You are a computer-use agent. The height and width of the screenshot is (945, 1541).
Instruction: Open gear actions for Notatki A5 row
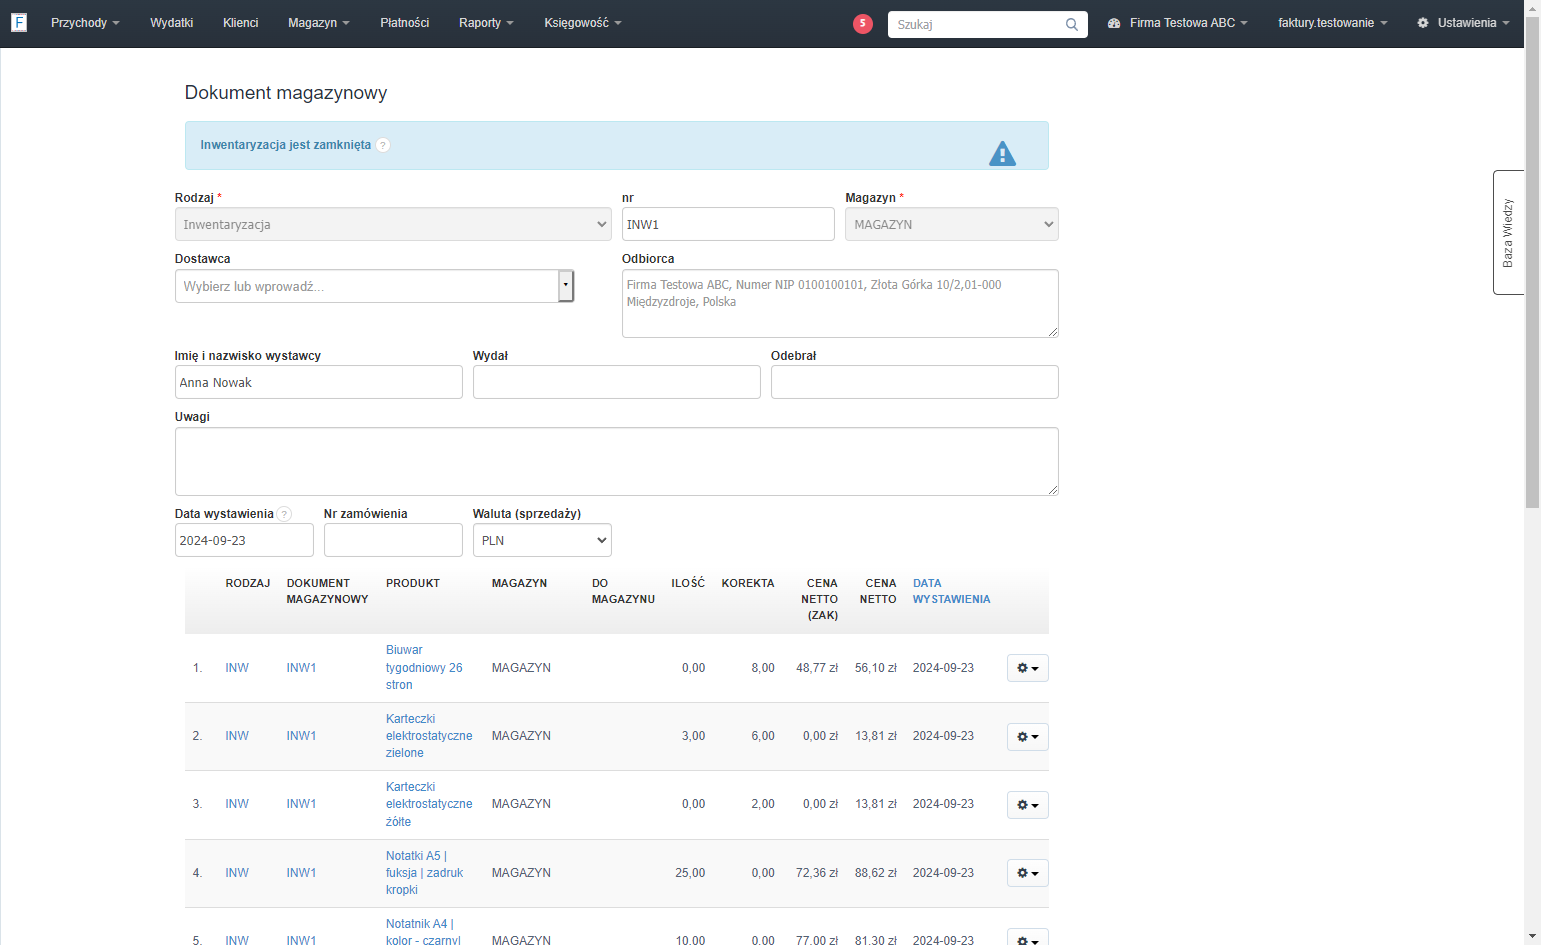click(1027, 873)
